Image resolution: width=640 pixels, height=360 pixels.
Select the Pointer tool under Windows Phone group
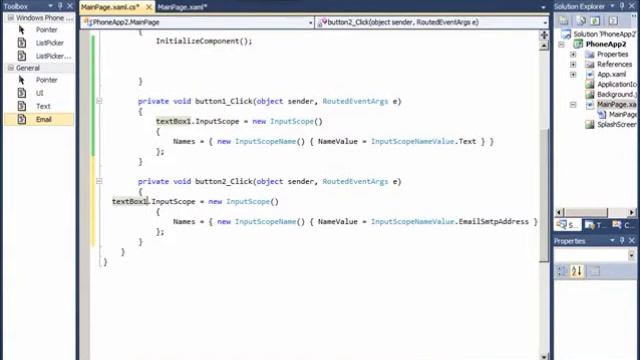click(x=39, y=30)
